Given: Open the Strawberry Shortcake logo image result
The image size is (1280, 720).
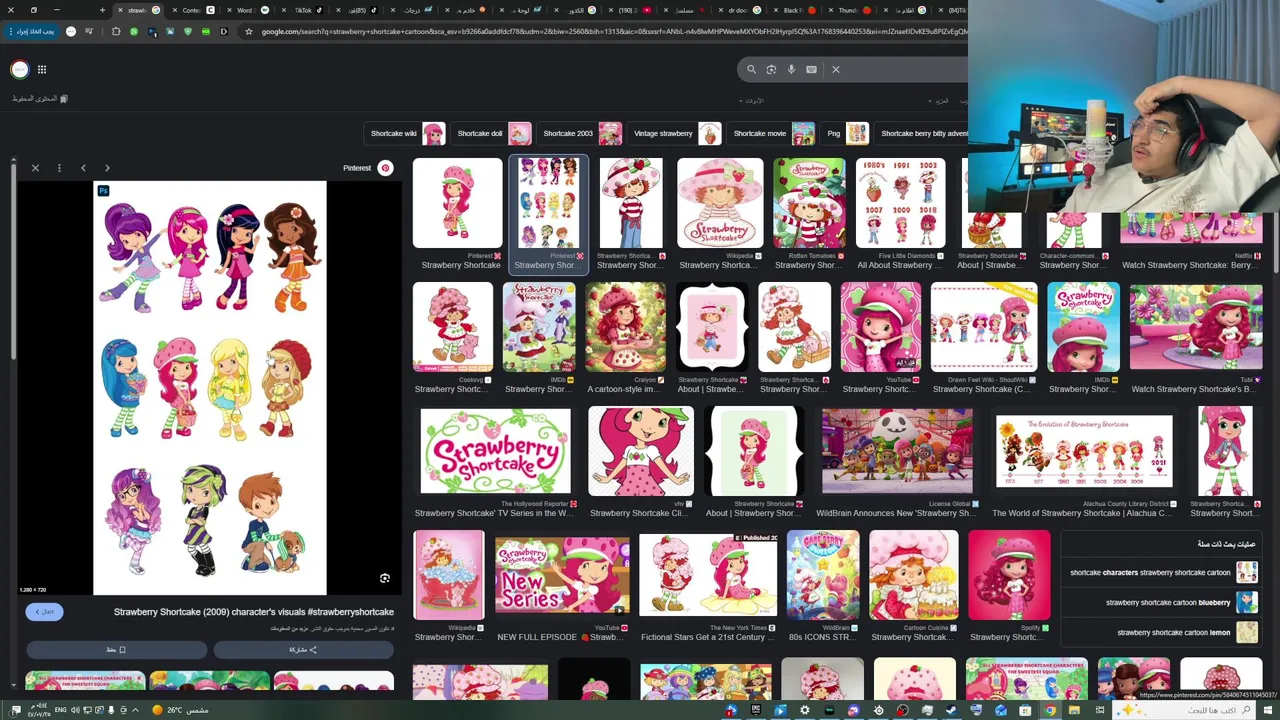Looking at the screenshot, I should 495,451.
